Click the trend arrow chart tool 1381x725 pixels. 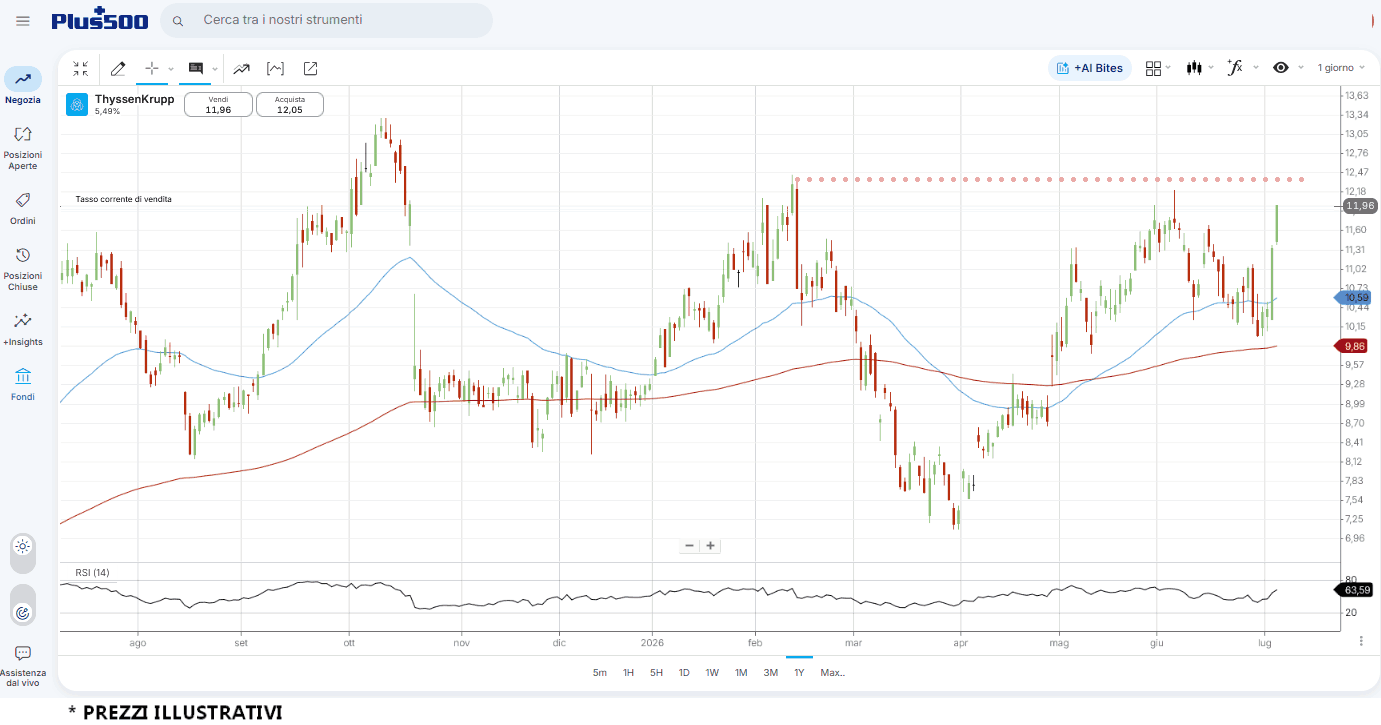point(241,68)
